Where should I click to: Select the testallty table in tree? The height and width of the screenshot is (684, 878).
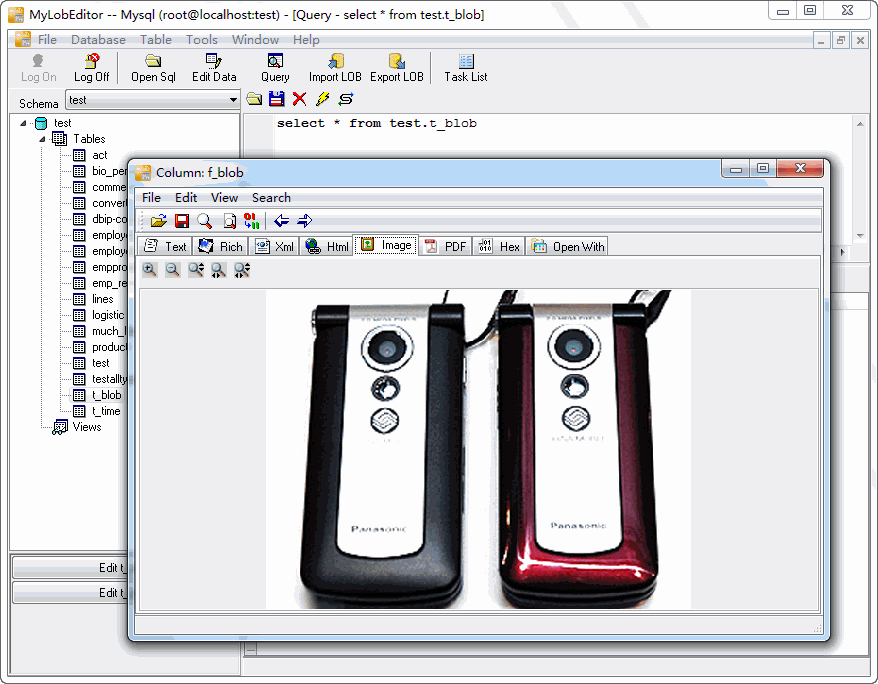click(x=109, y=379)
